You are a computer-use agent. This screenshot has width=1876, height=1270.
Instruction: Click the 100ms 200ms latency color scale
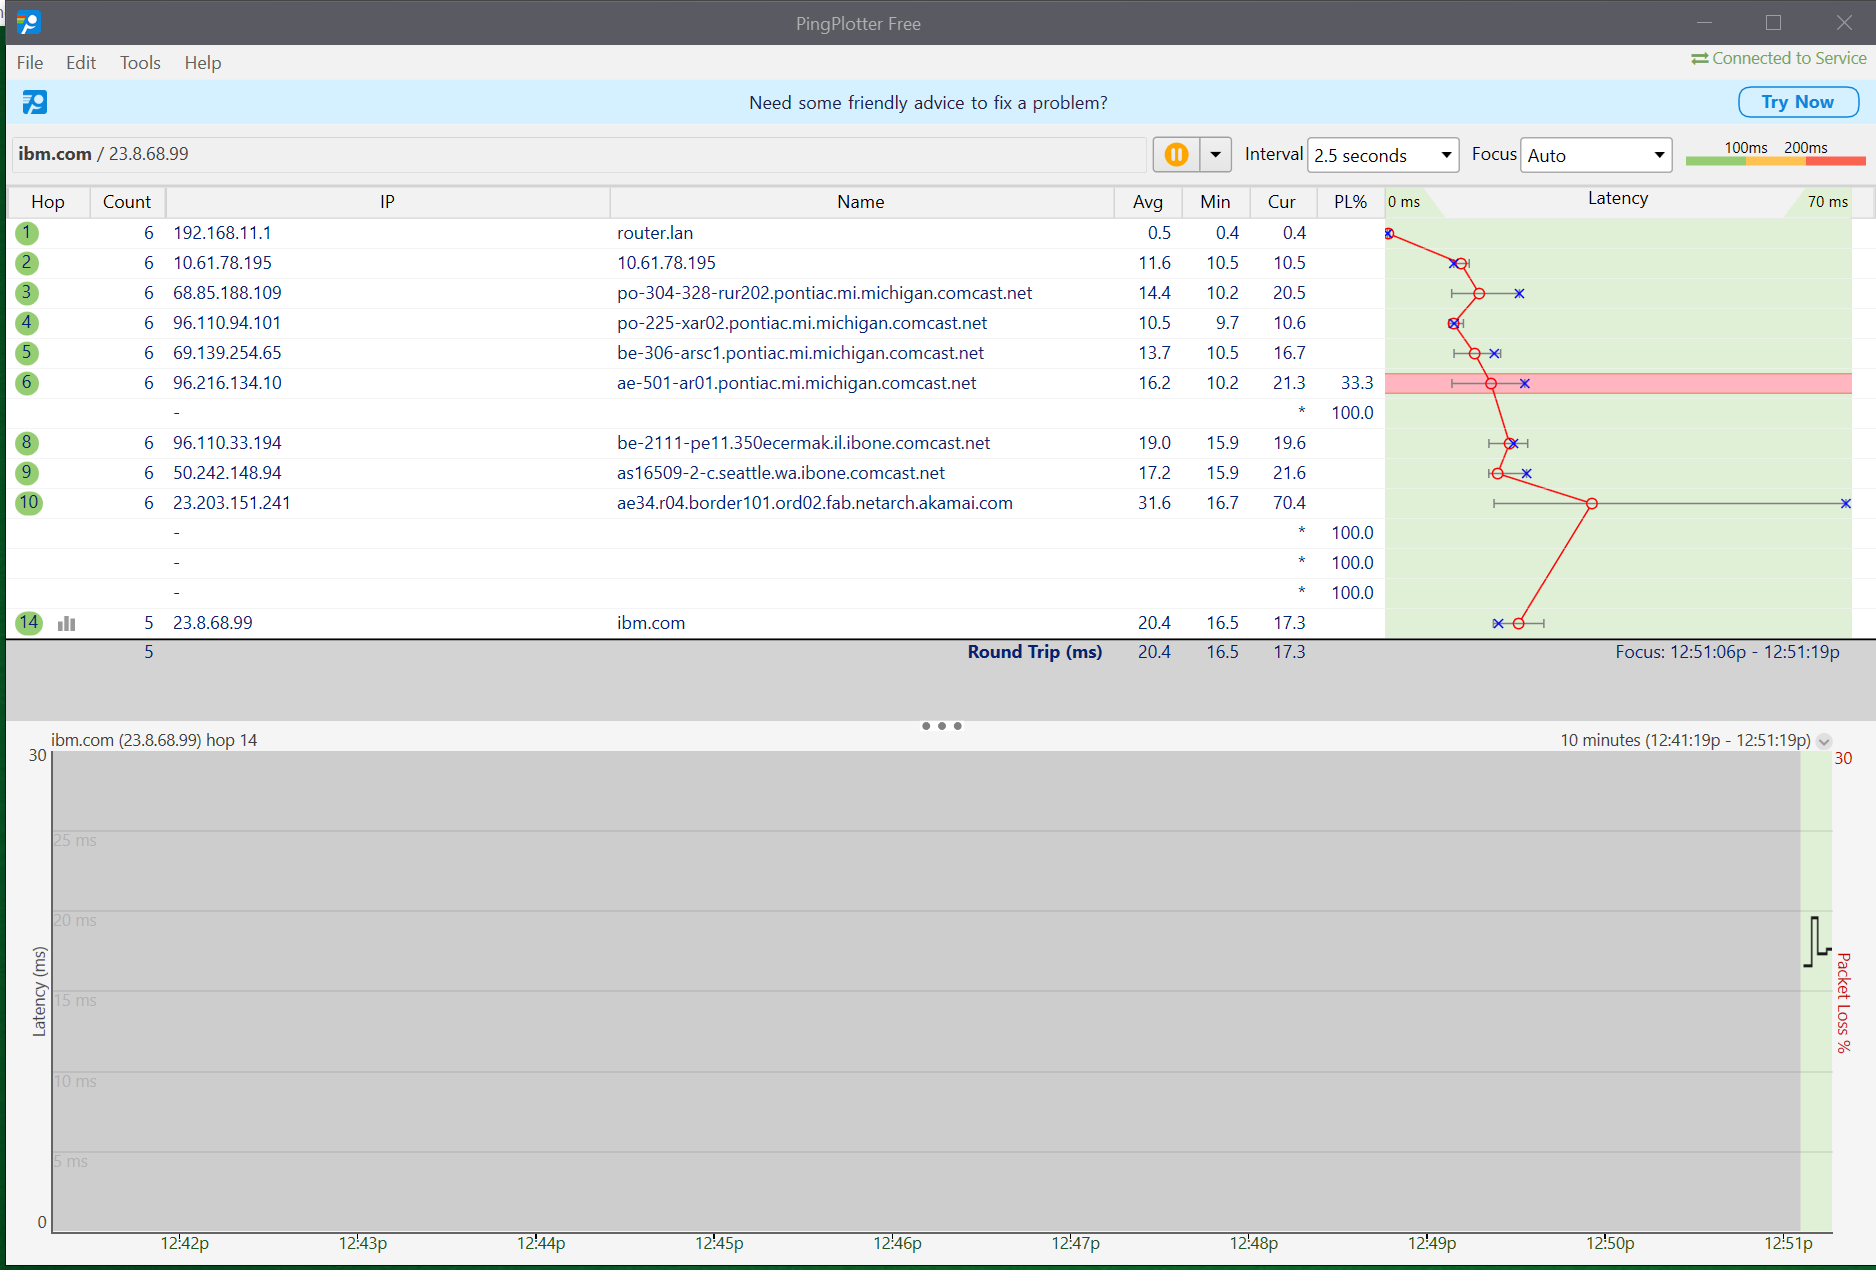point(1775,153)
